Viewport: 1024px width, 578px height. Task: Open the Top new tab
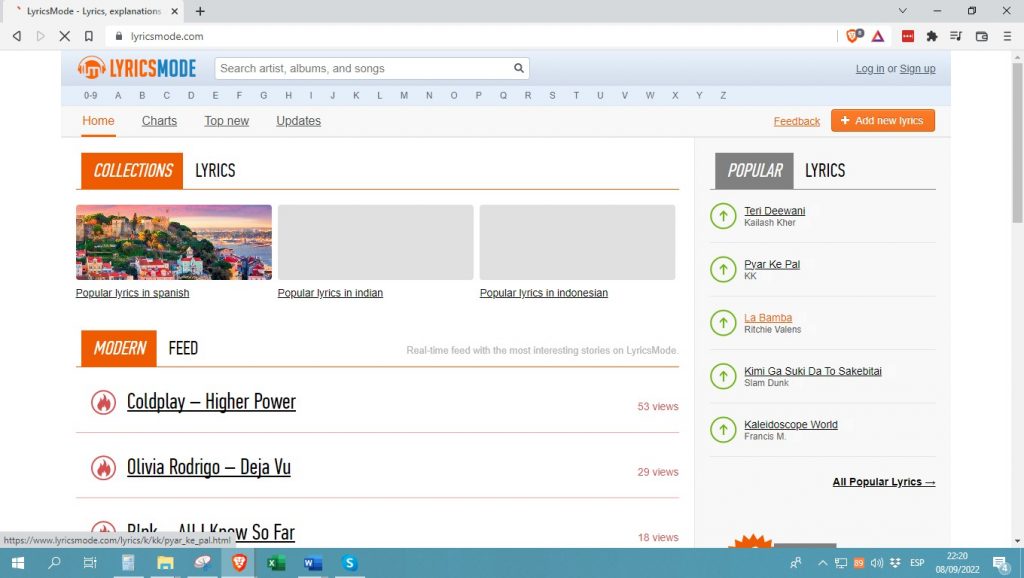click(x=226, y=121)
